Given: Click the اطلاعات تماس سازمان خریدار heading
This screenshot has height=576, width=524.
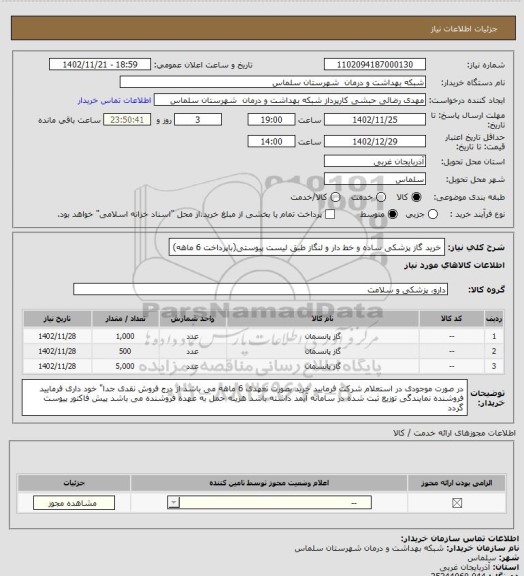Looking at the screenshot, I should click(460, 539).
